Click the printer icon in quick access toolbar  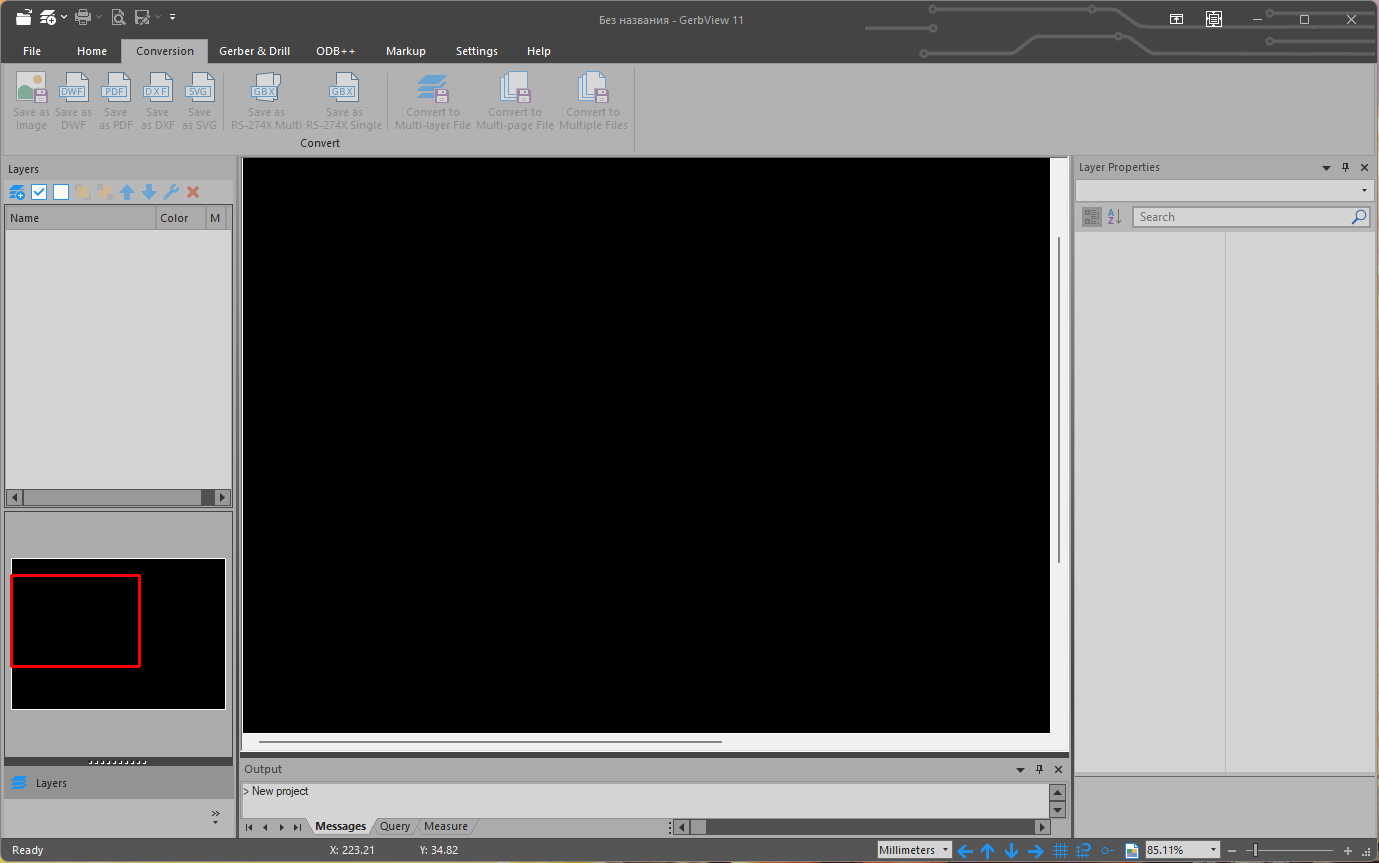coord(83,17)
